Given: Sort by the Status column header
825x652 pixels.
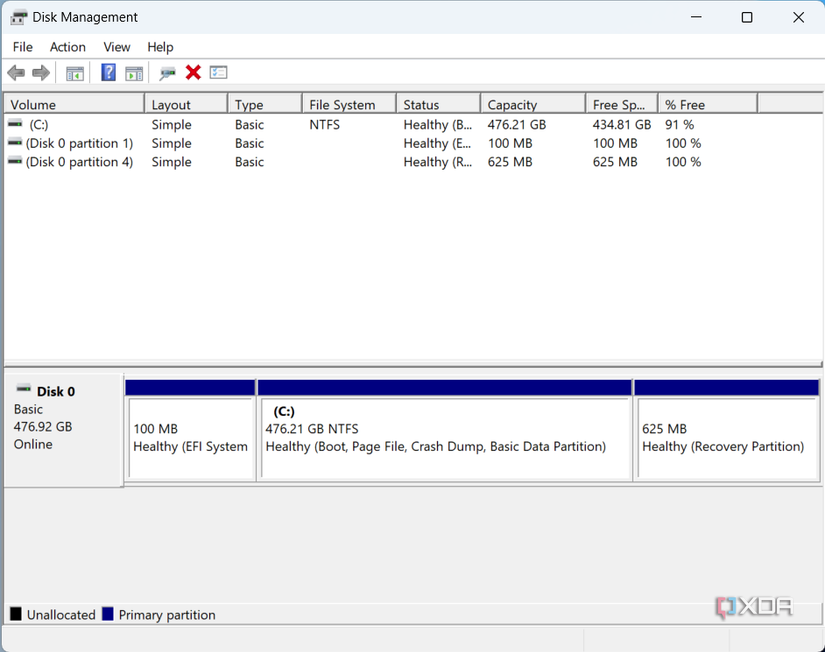Looking at the screenshot, I should (x=438, y=104).
